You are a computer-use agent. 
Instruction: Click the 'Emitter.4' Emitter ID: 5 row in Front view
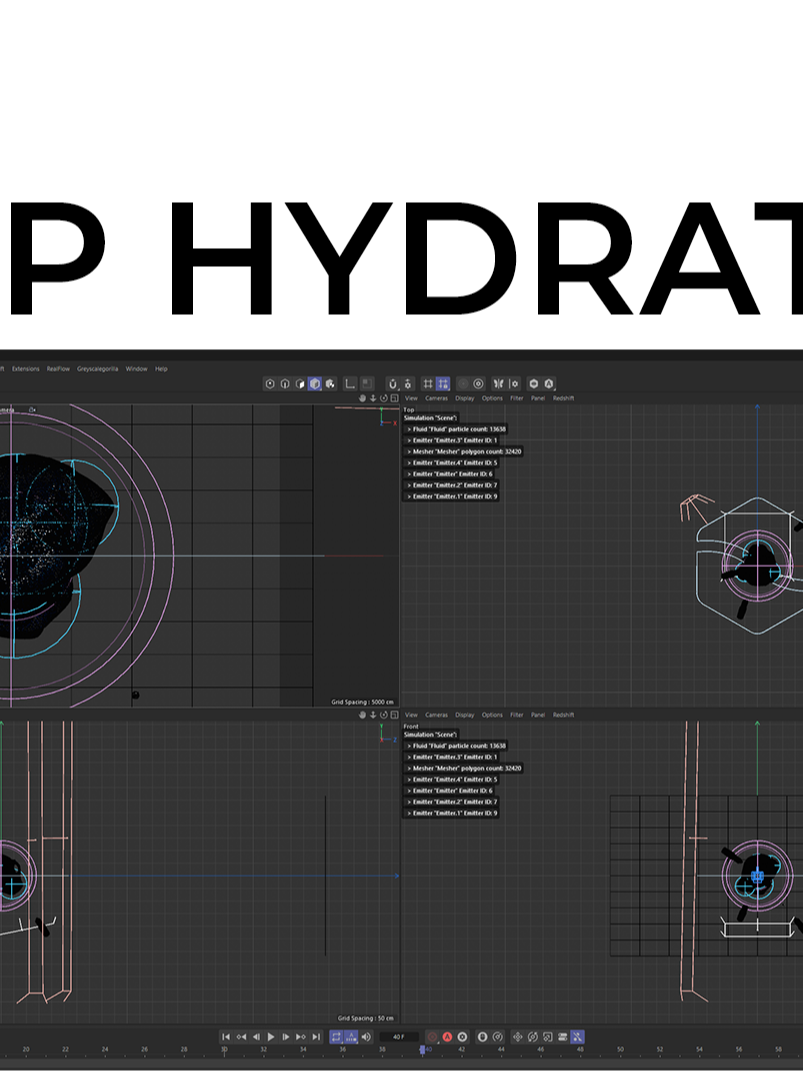pos(452,779)
